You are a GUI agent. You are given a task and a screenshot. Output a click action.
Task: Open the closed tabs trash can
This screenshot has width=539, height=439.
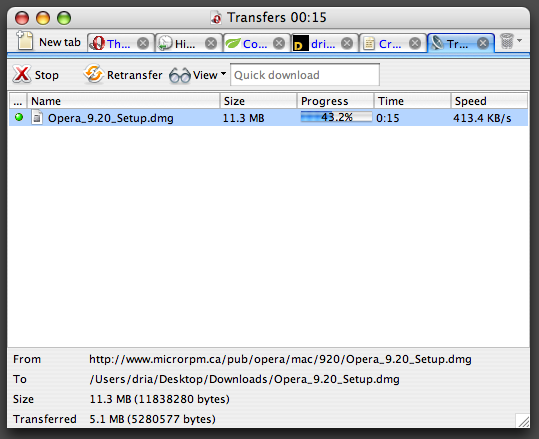(506, 41)
